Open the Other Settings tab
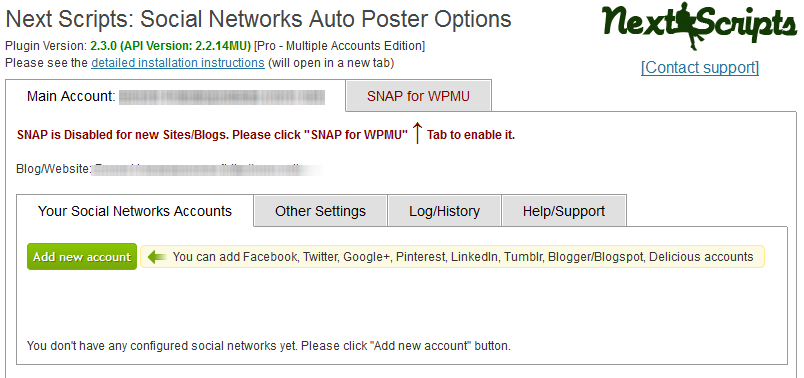The width and height of the screenshot is (804, 378). 320,211
